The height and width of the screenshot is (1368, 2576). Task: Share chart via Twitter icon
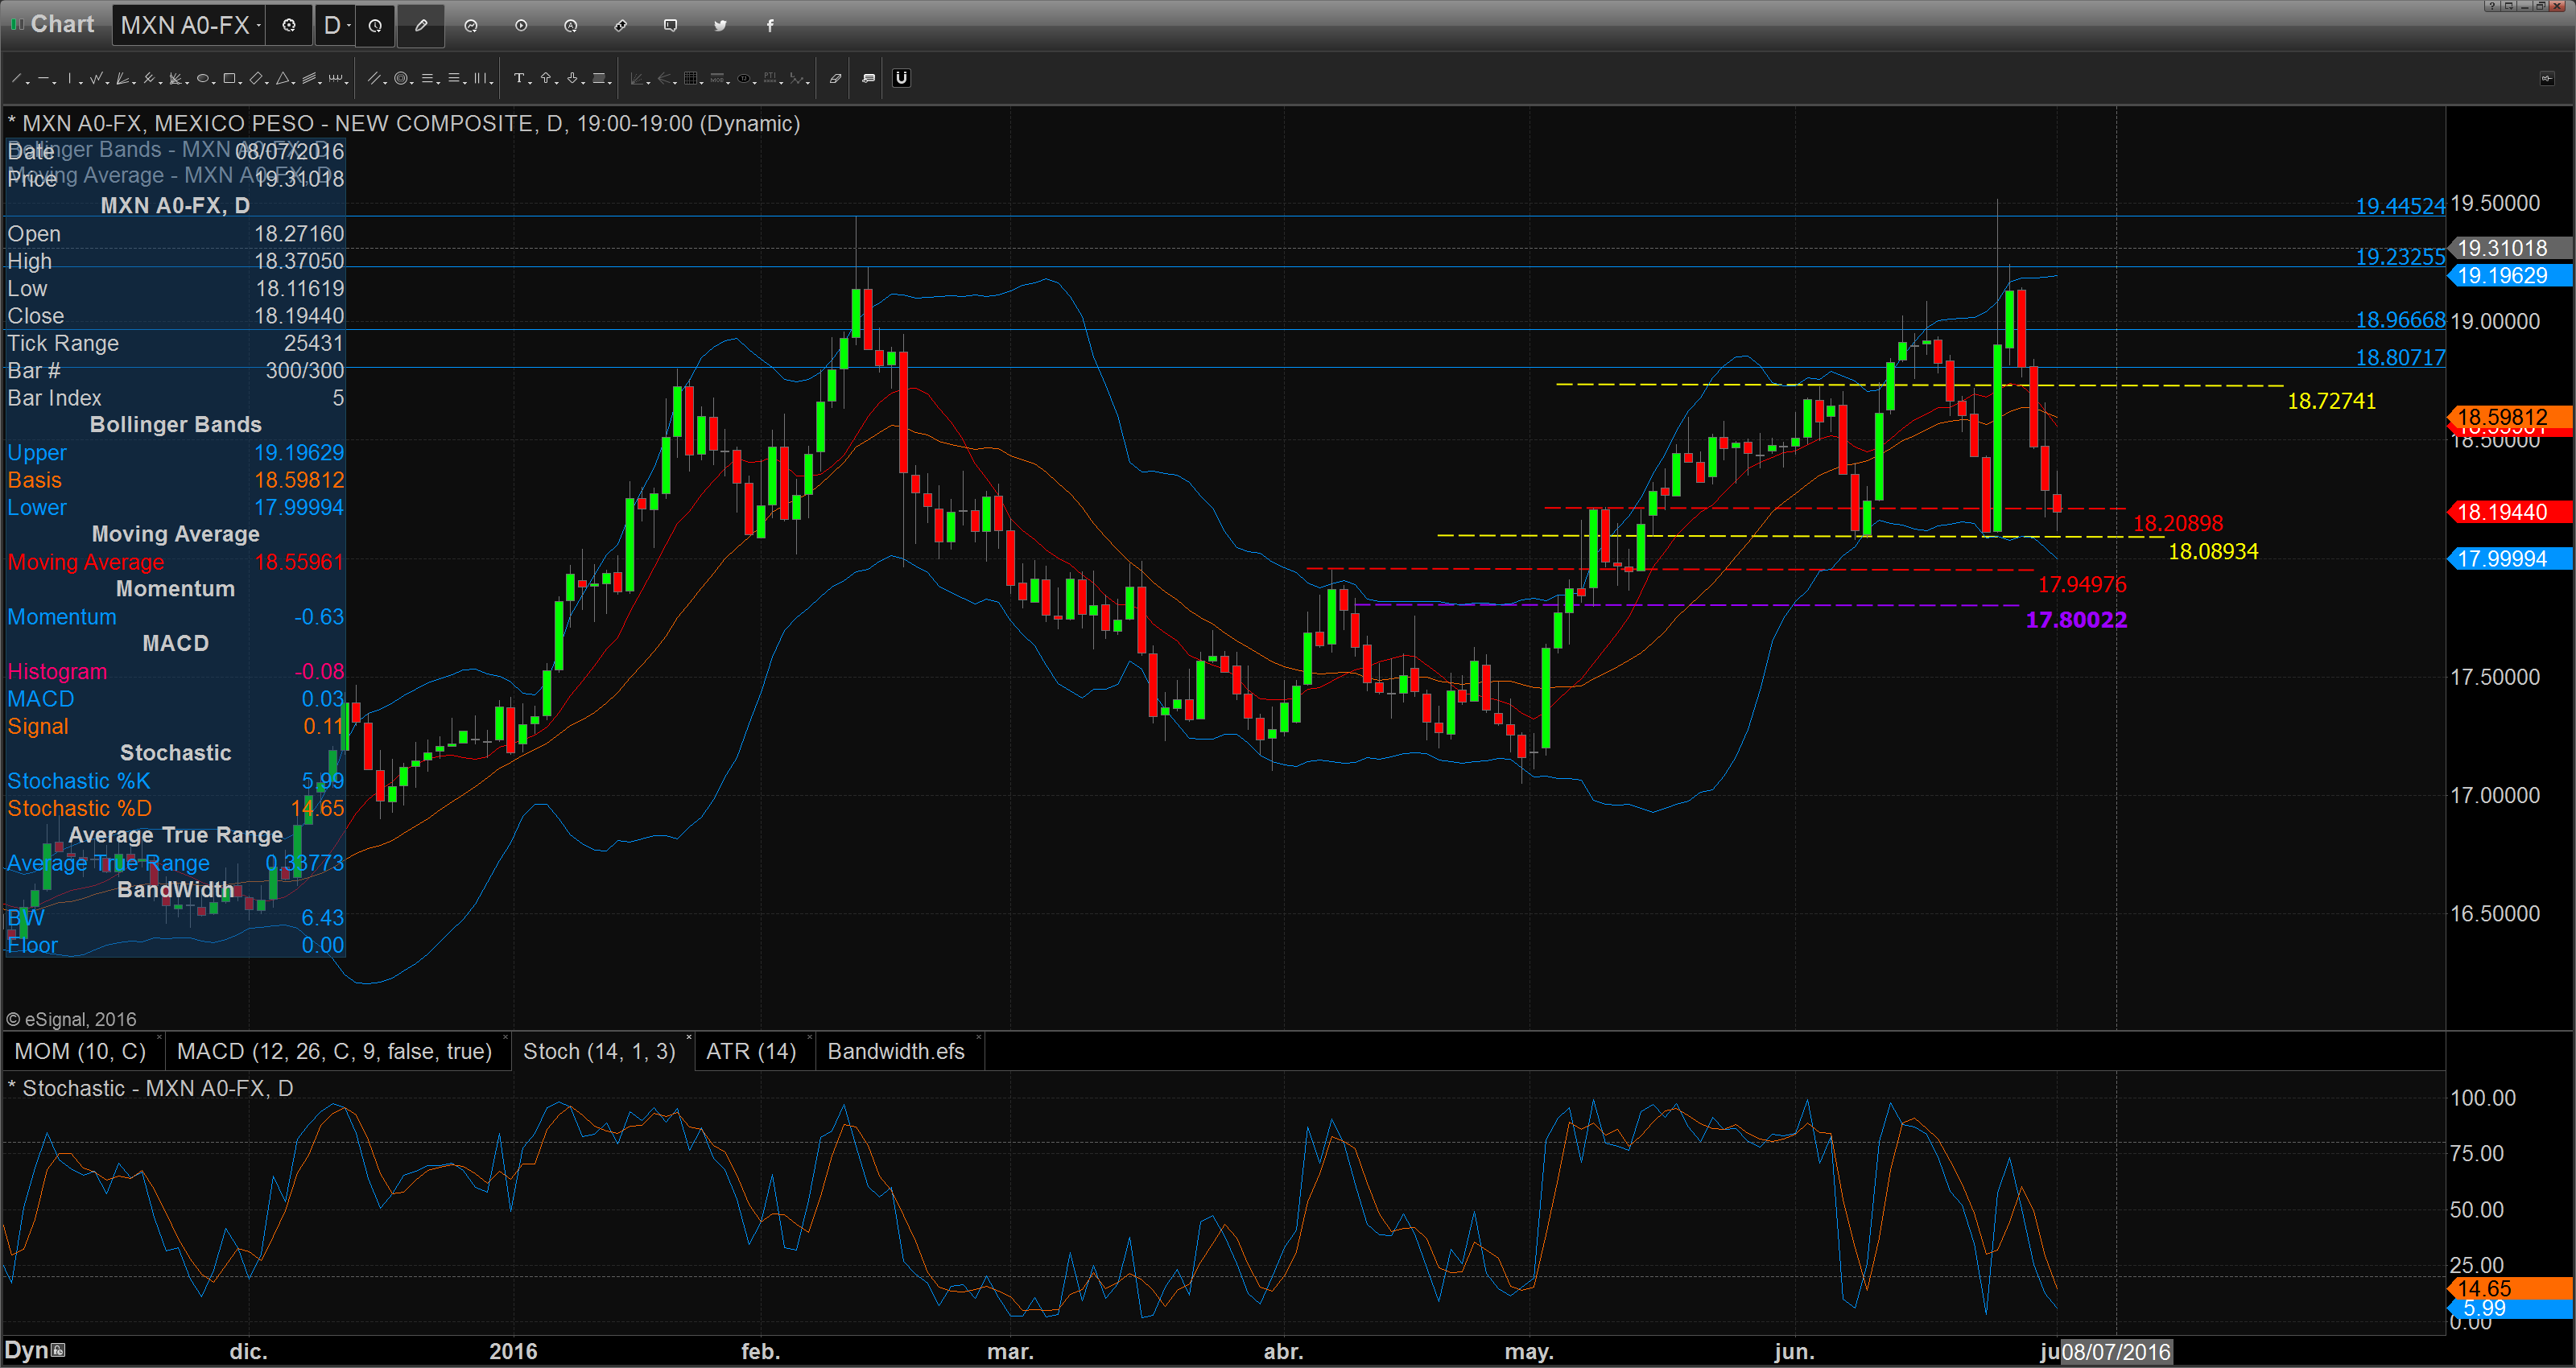720,26
